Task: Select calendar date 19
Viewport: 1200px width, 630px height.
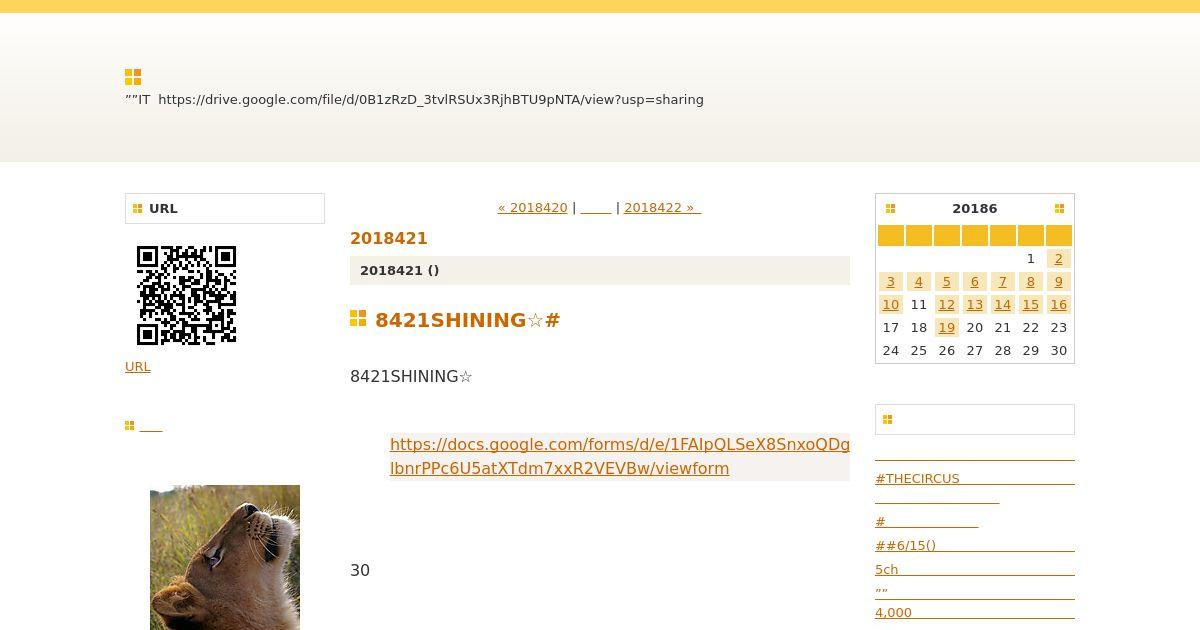Action: [947, 328]
